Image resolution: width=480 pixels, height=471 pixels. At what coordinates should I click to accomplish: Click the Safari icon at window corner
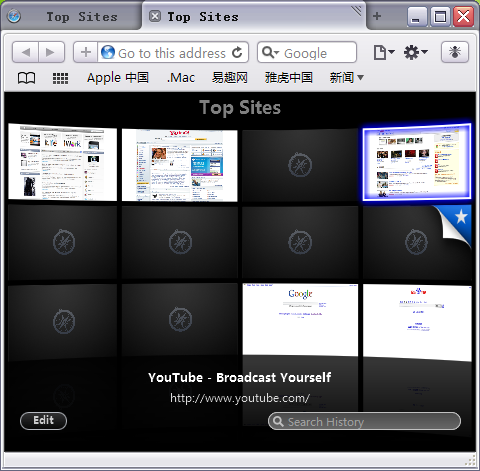[x=14, y=16]
